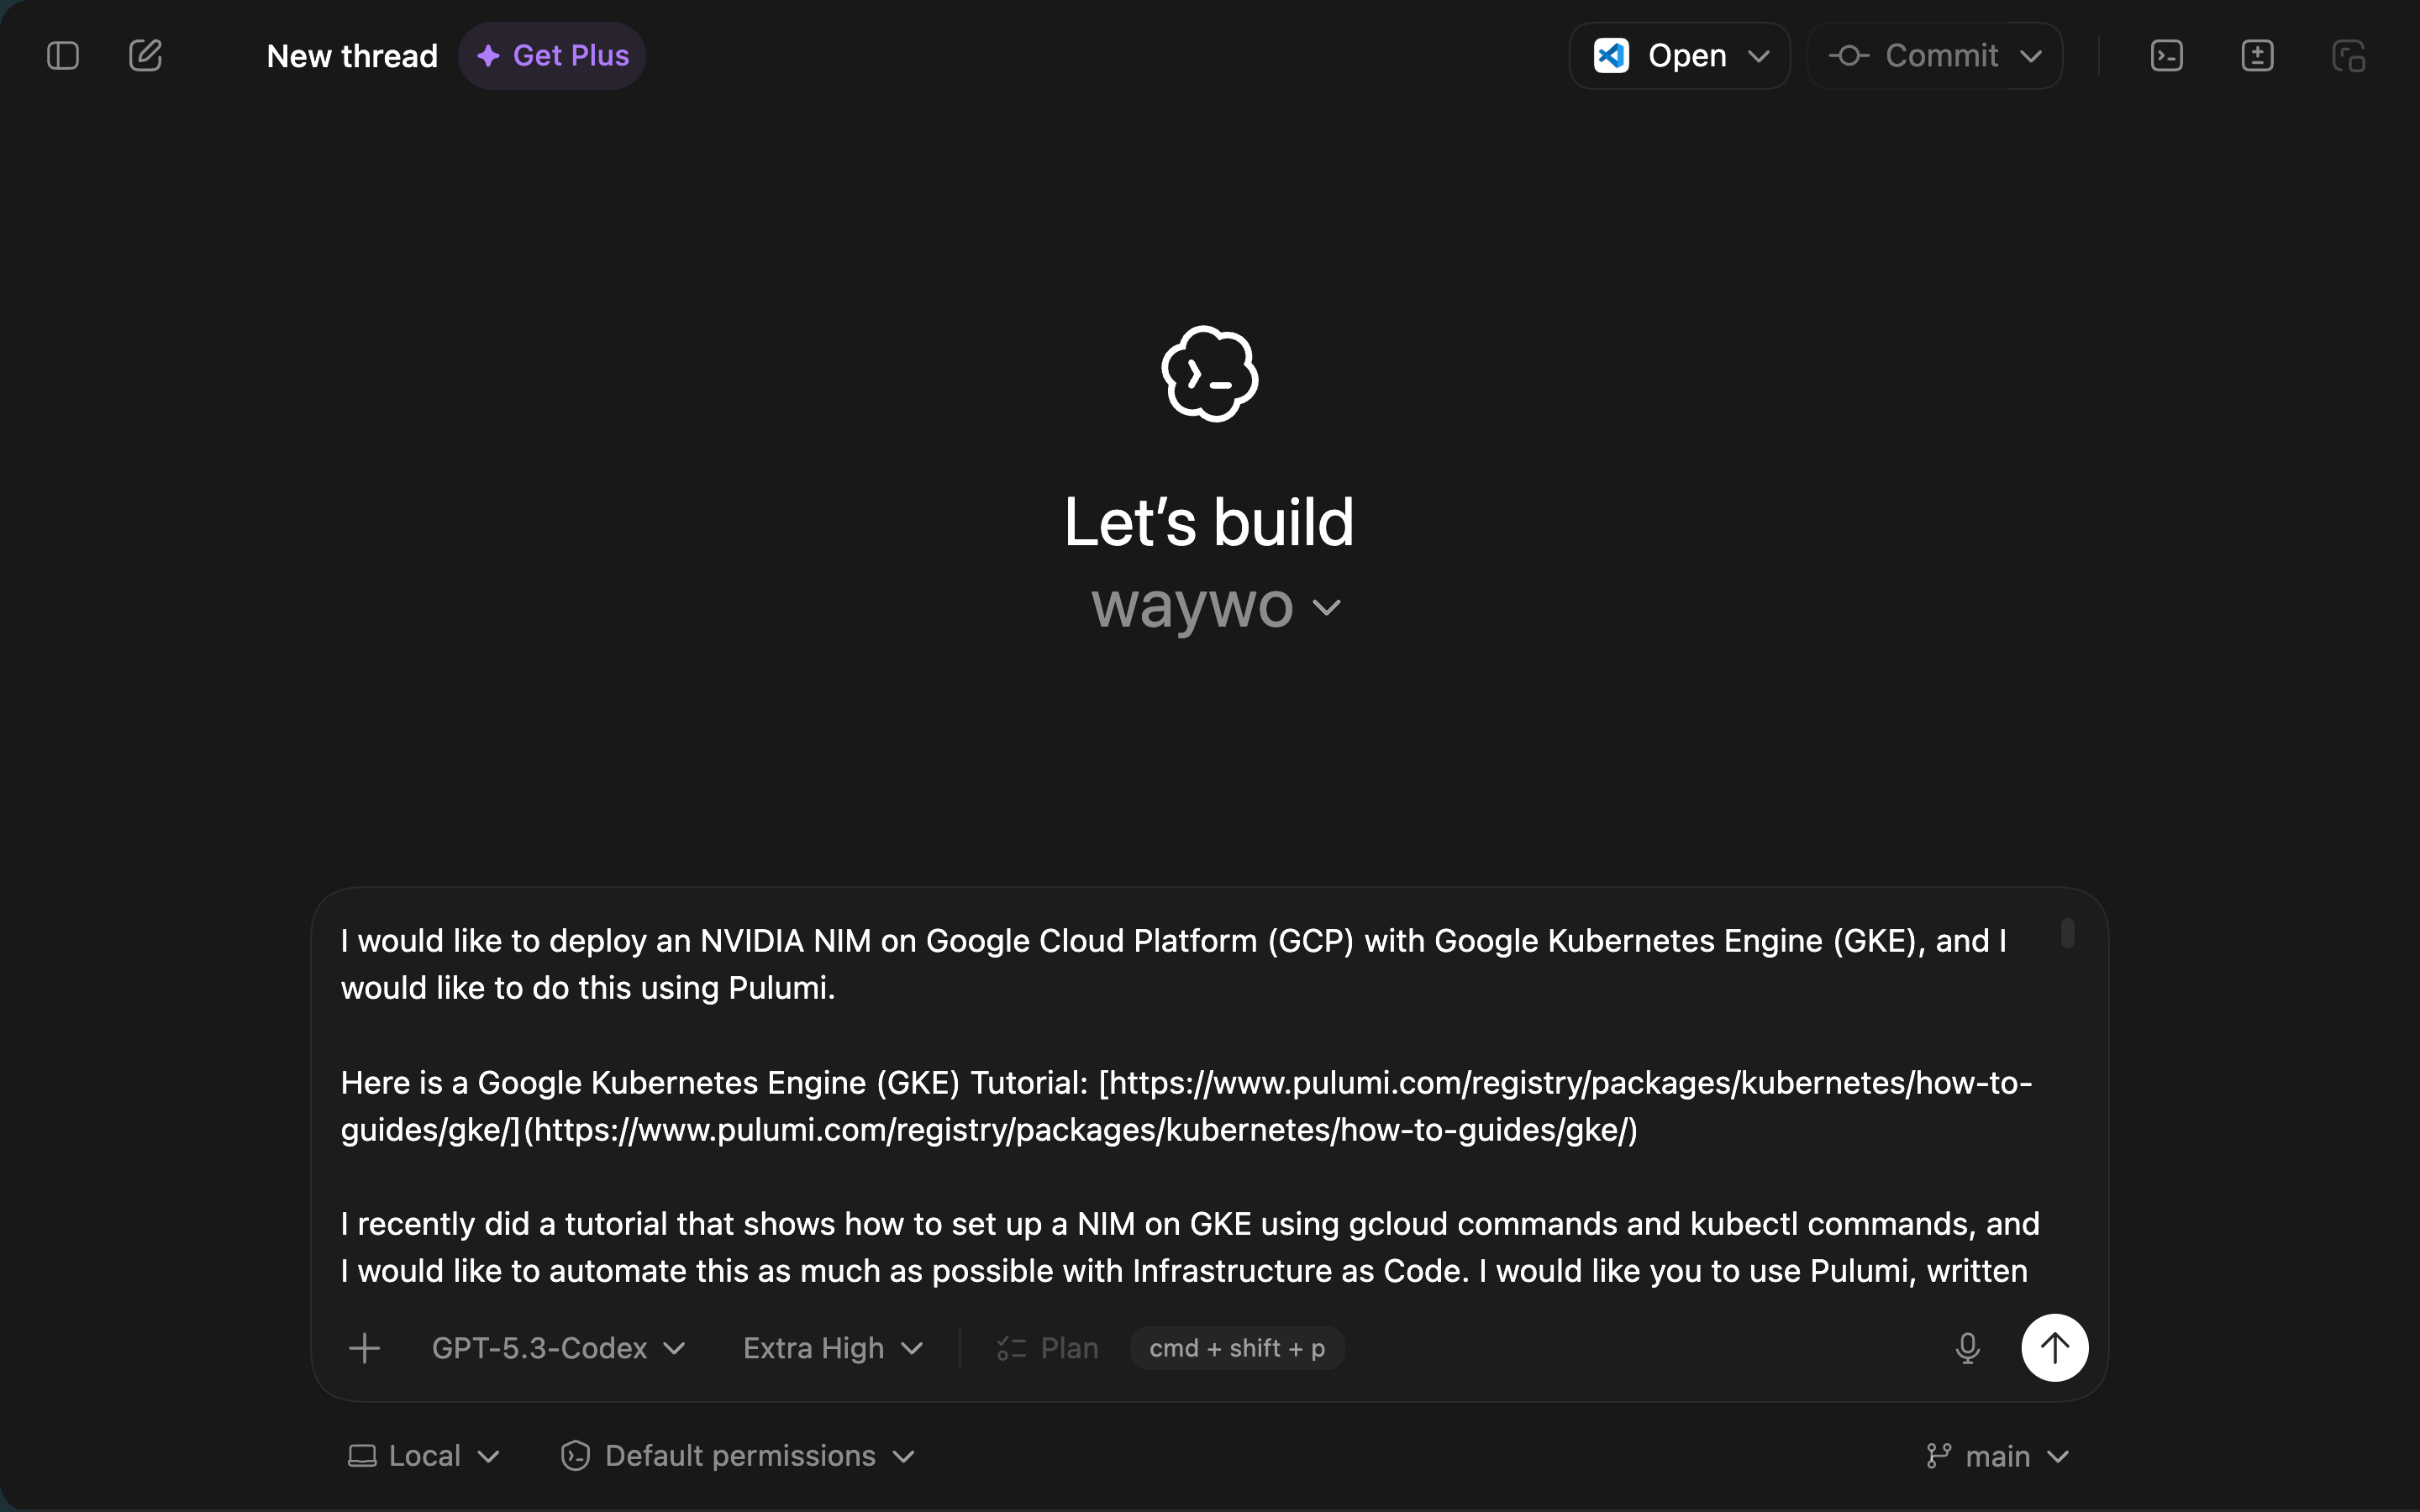Open the Default permissions menu
This screenshot has height=1512, width=2420.
click(738, 1456)
